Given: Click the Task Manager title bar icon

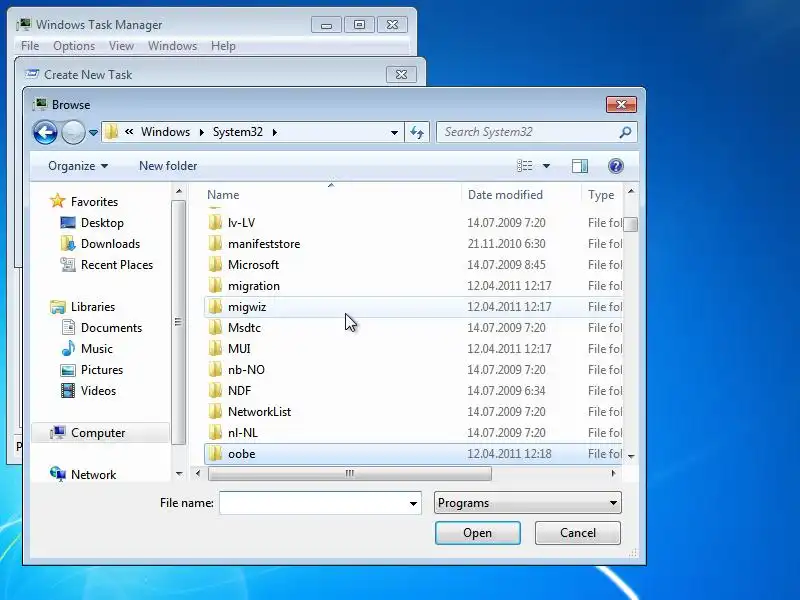Looking at the screenshot, I should pos(23,24).
